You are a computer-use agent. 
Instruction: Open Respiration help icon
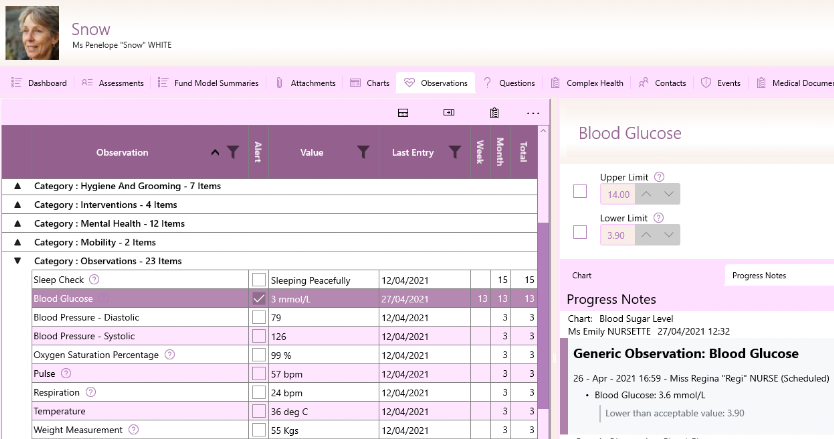[91, 392]
